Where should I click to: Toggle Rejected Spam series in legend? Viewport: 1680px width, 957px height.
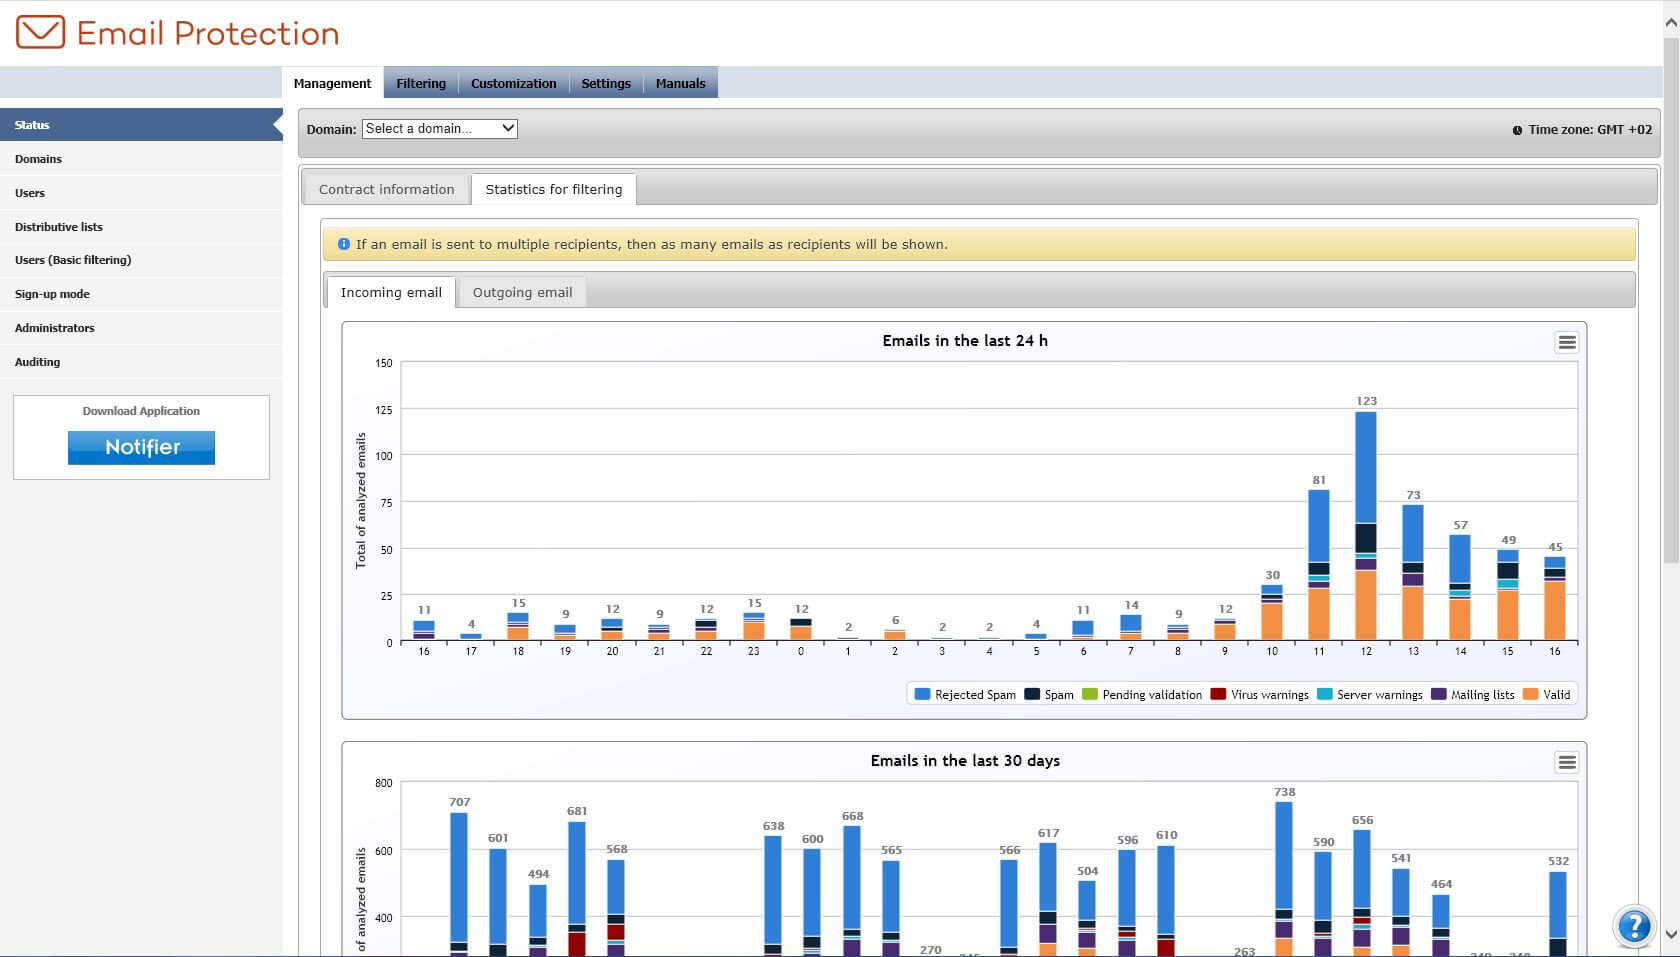(965, 694)
